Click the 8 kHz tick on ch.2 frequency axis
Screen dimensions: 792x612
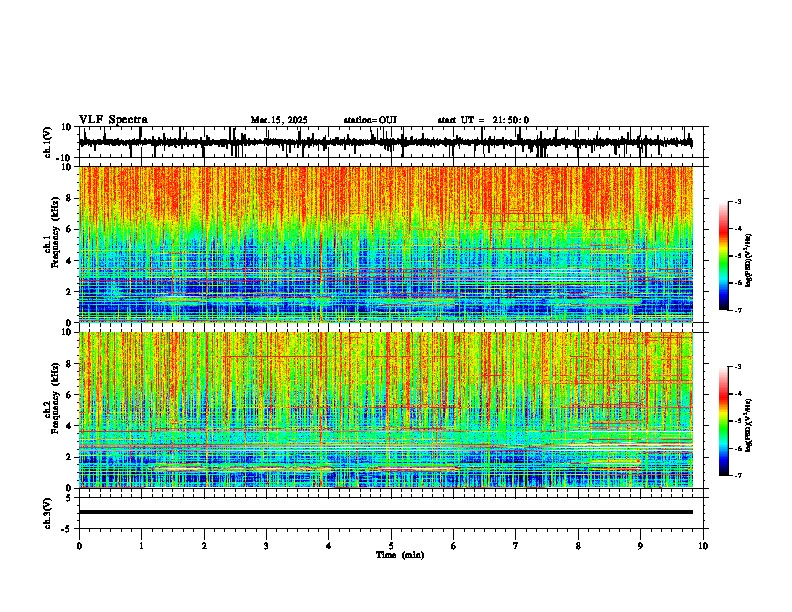[x=70, y=363]
